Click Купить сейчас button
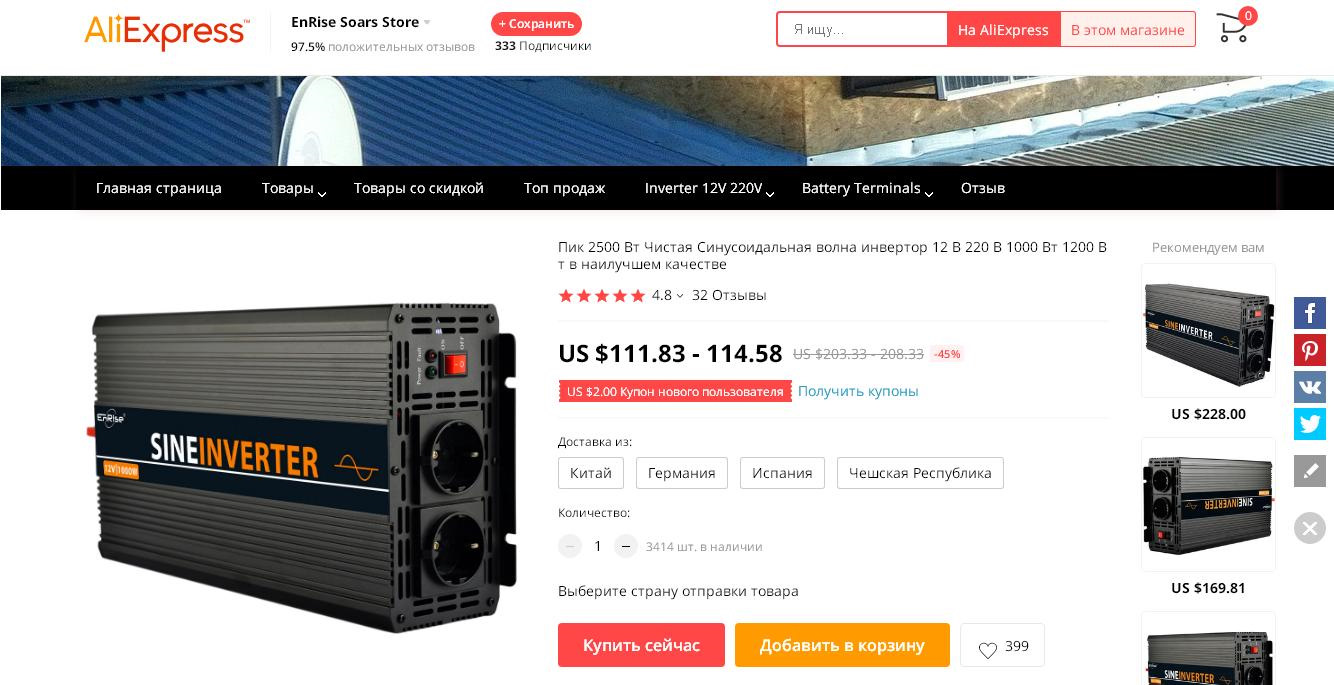 click(641, 645)
